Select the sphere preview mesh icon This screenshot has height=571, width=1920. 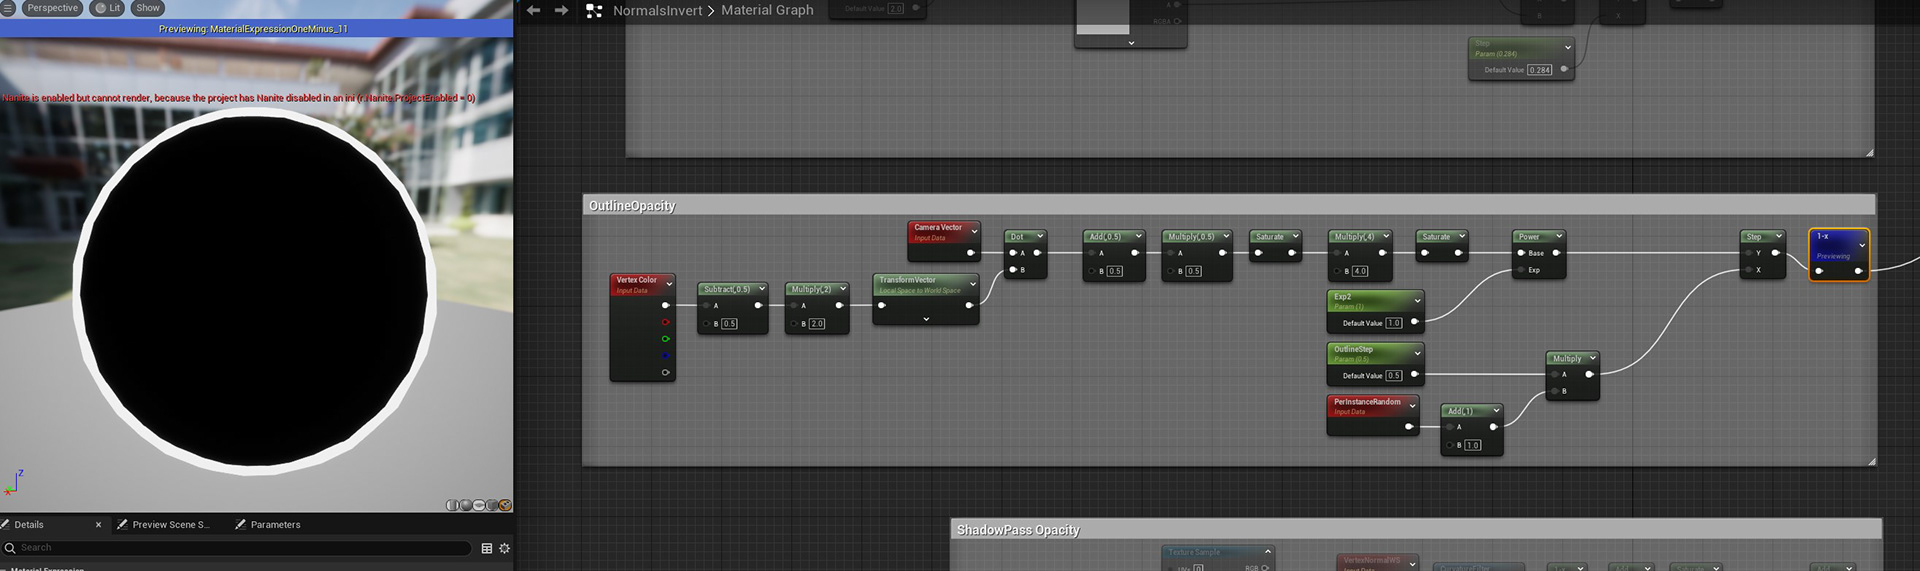(x=465, y=505)
